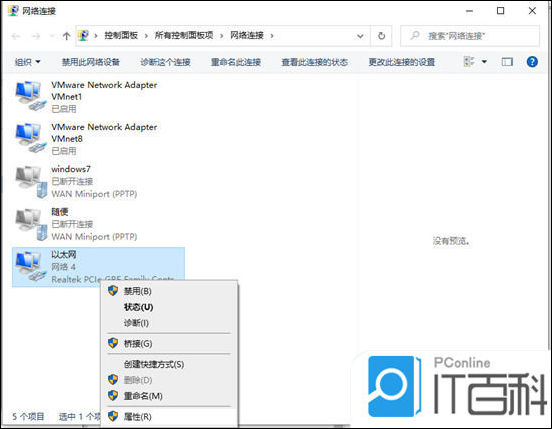The image size is (552, 429).
Task: Select the windows7 PPTP connection icon
Action: 31,182
